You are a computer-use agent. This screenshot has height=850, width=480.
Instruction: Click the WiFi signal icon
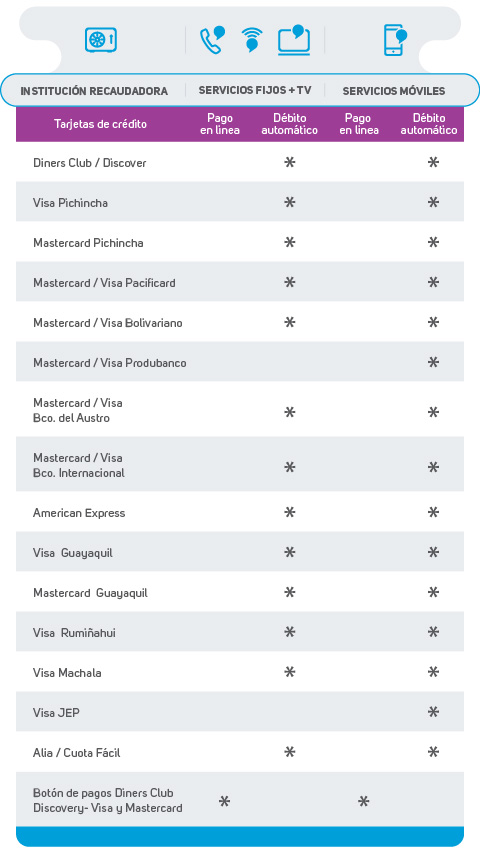pyautogui.click(x=252, y=40)
